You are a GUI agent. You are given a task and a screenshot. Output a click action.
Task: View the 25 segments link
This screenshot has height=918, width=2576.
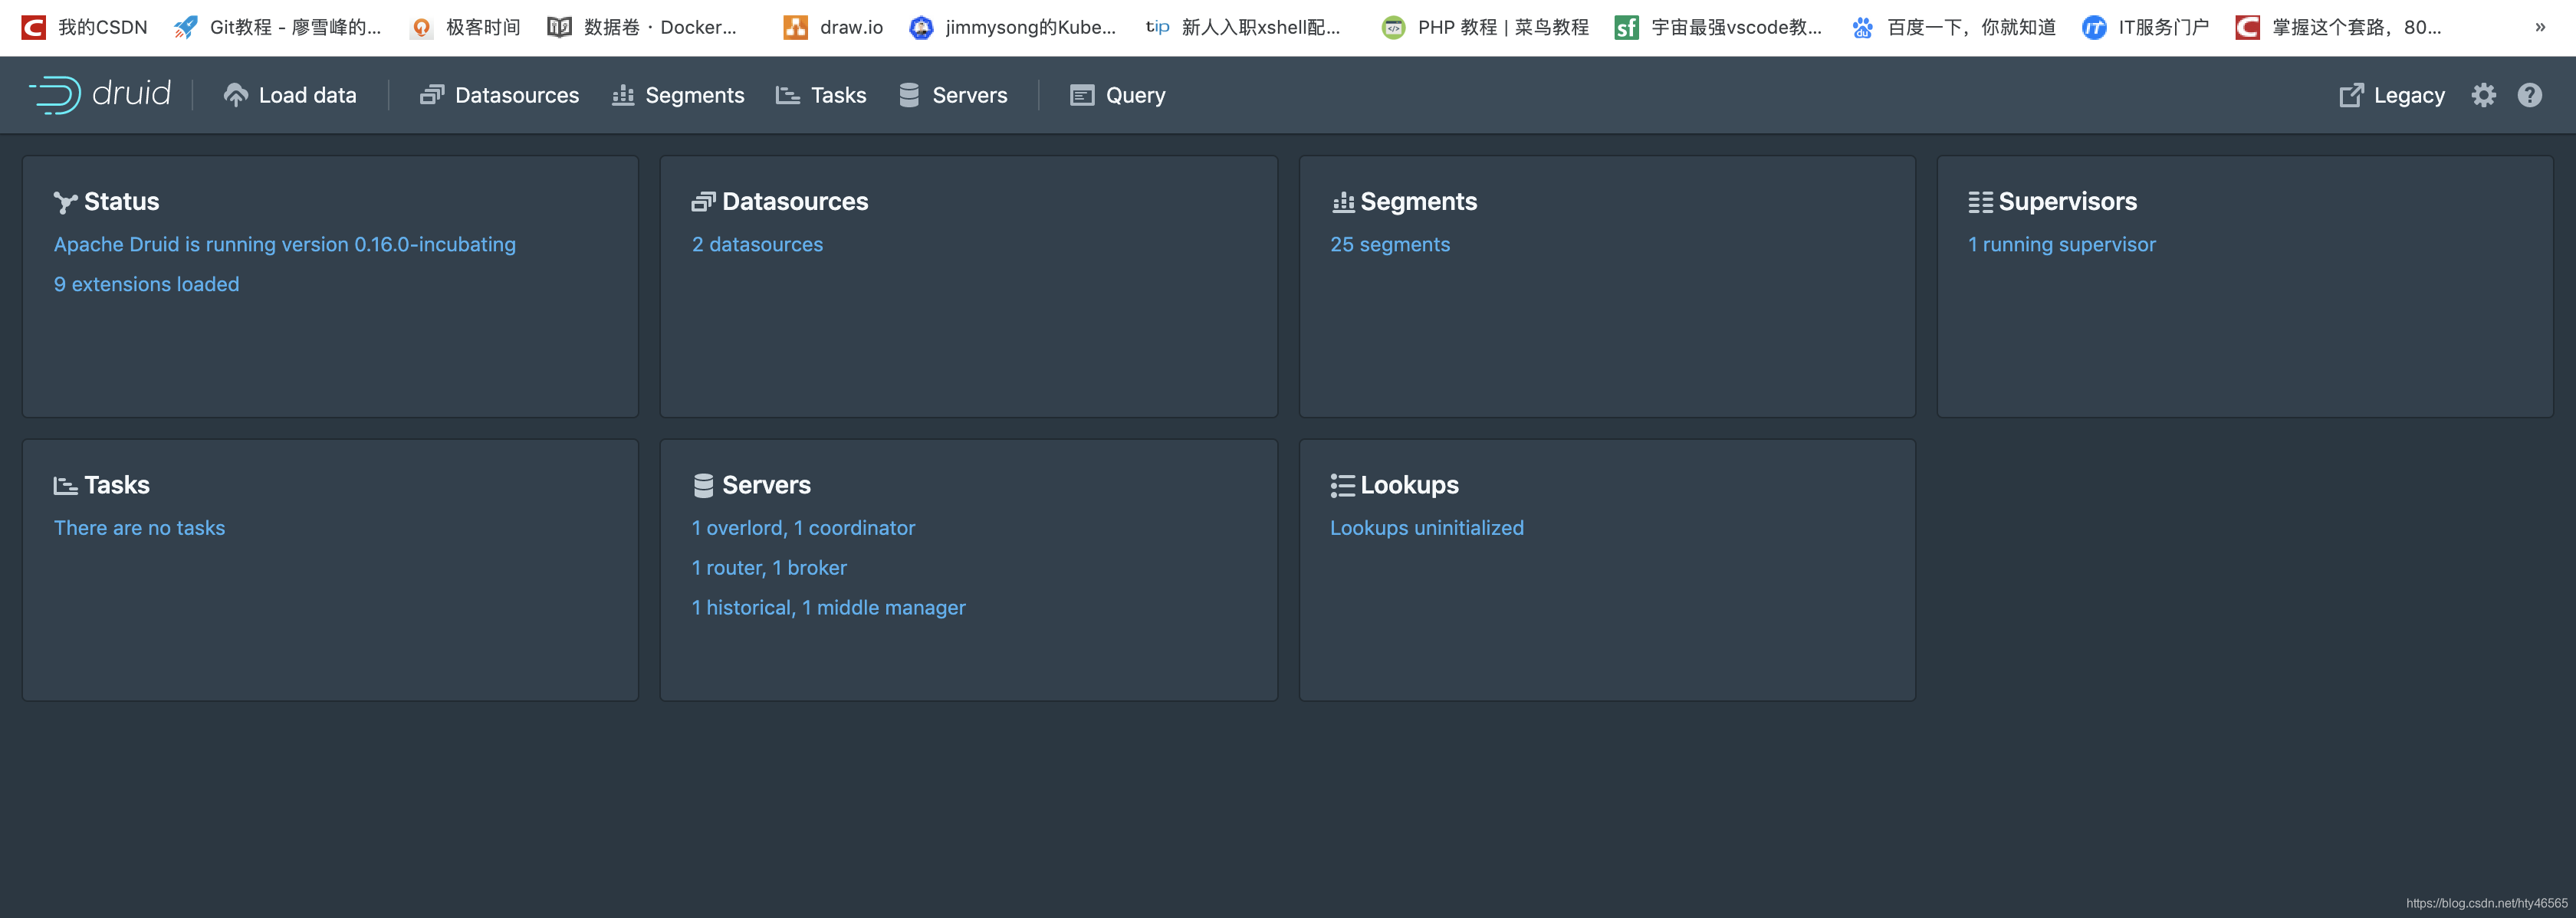tap(1389, 244)
